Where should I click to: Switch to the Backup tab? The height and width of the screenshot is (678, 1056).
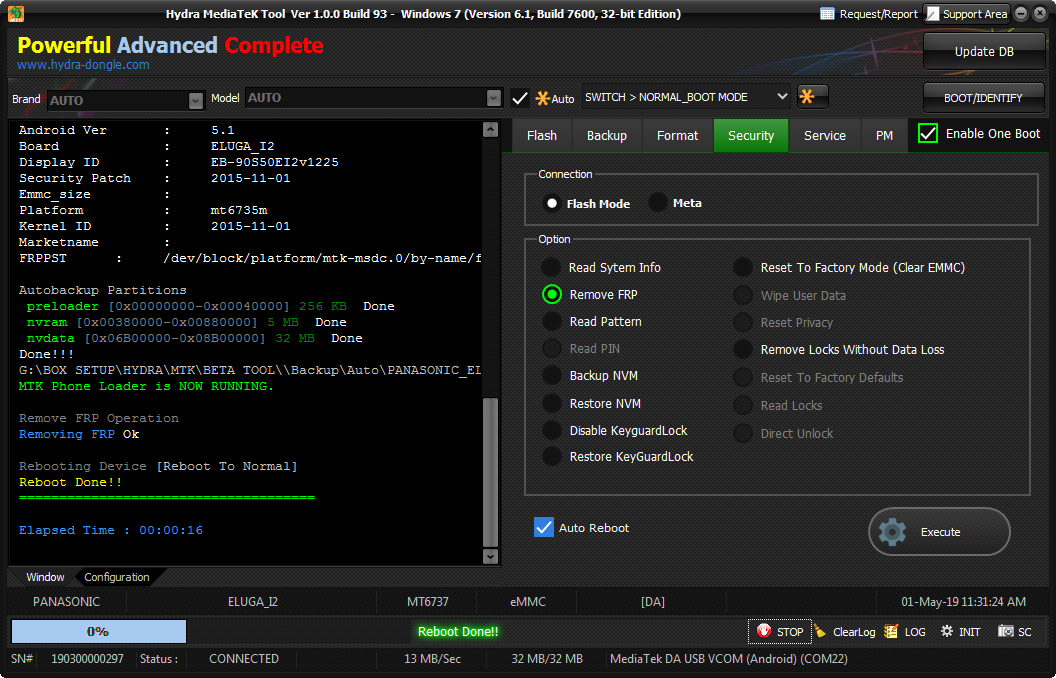coord(607,135)
